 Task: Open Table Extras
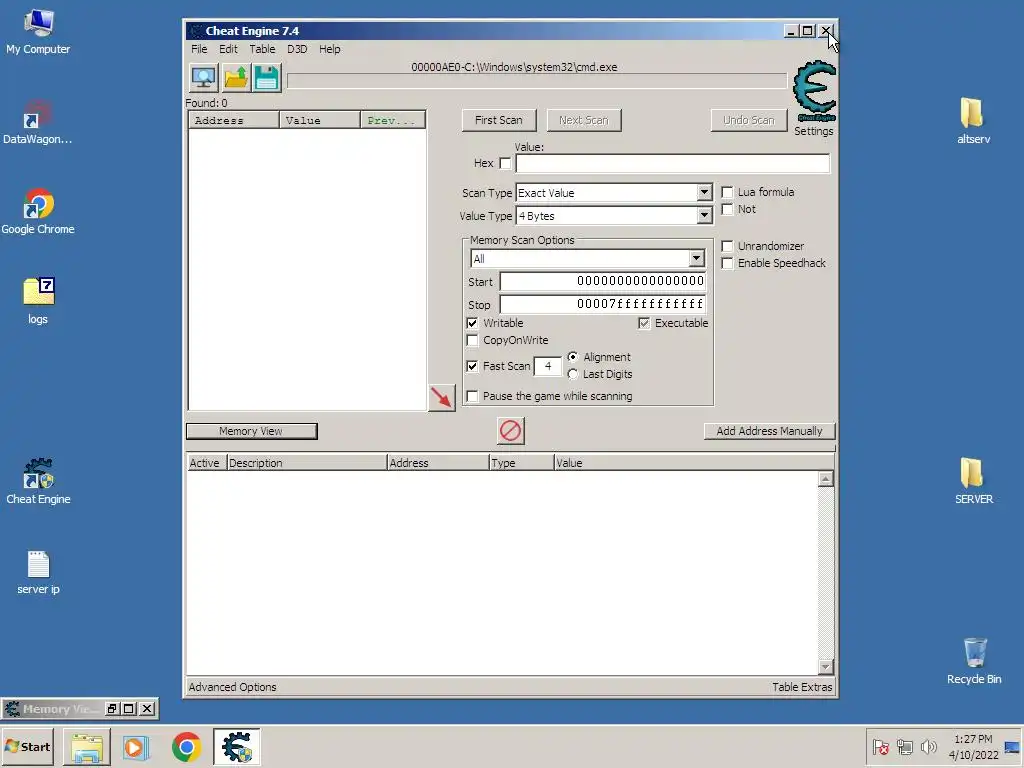(x=802, y=687)
